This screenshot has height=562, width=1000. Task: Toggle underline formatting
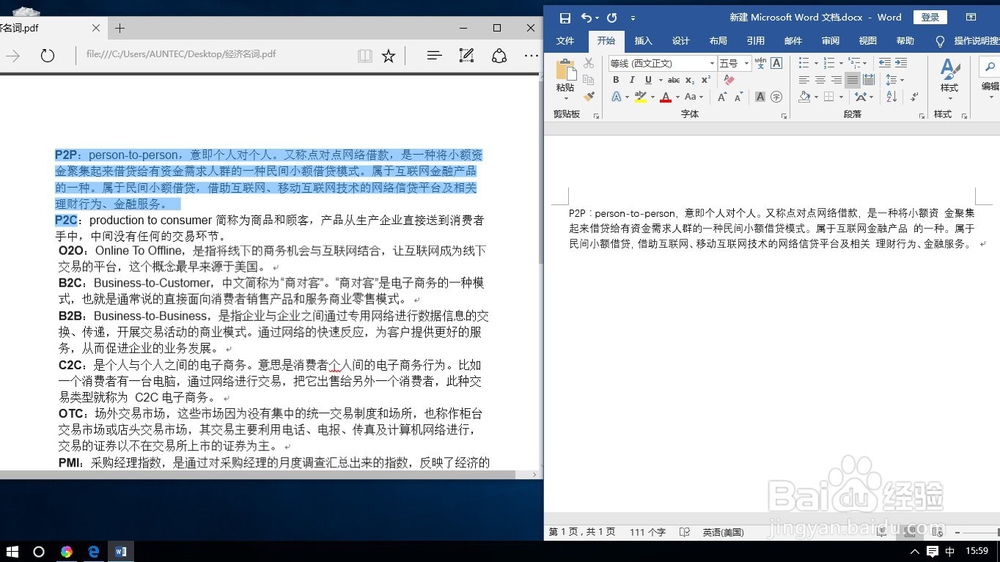click(648, 80)
